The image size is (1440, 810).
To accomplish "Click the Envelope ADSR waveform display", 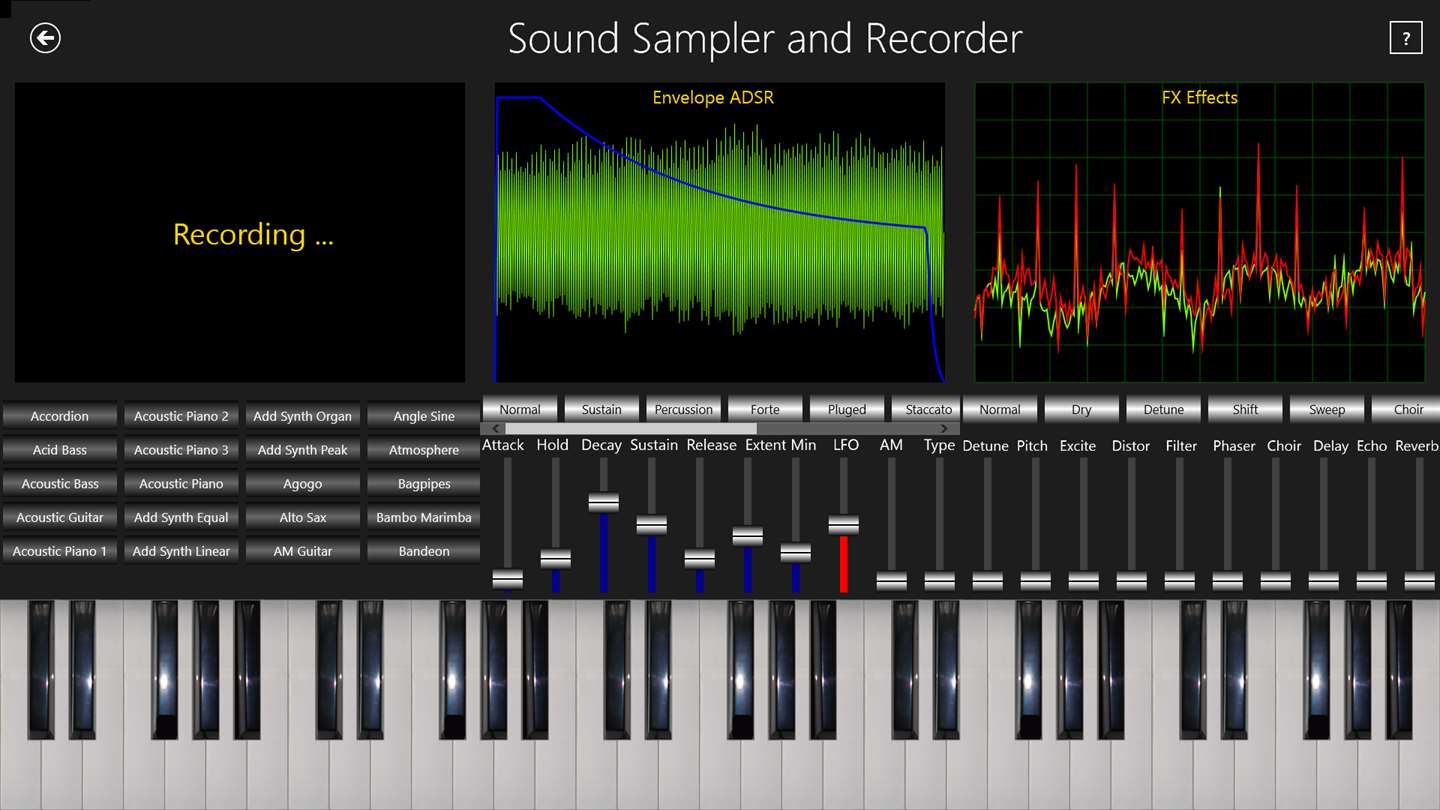I will [720, 232].
